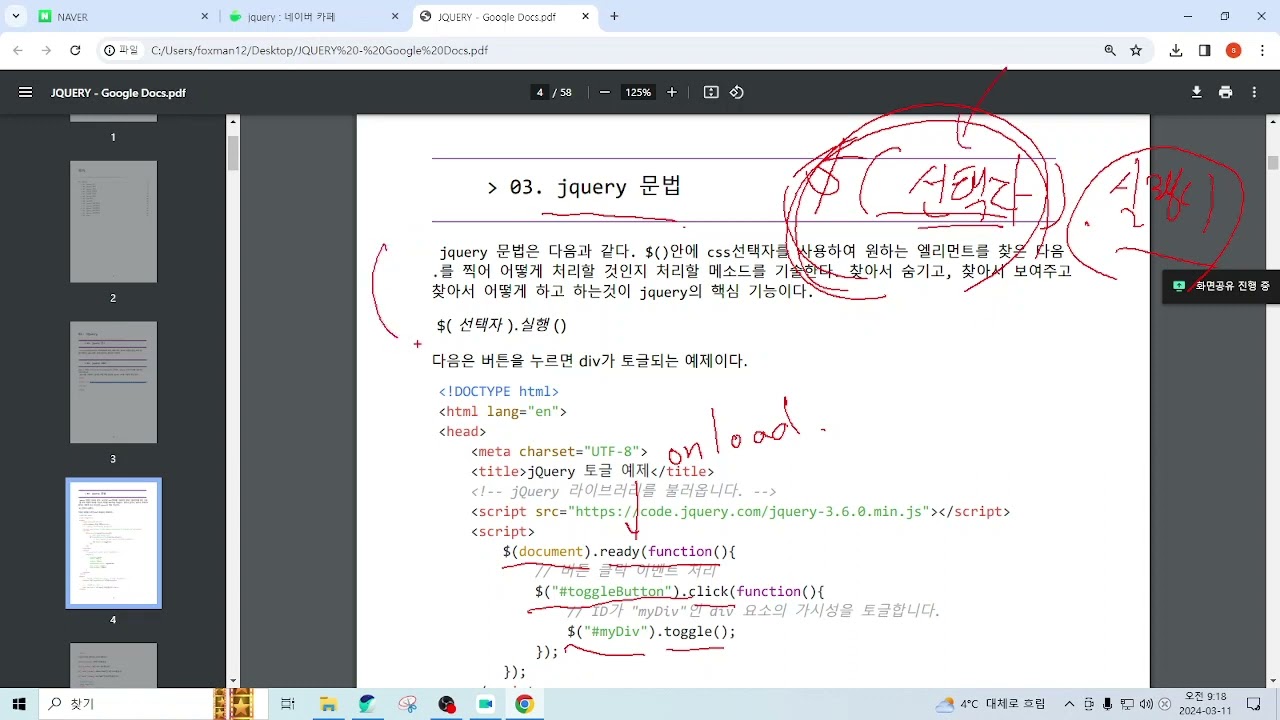Download the PDF from viewer toolbar
Image resolution: width=1280 pixels, height=720 pixels.
[1196, 92]
